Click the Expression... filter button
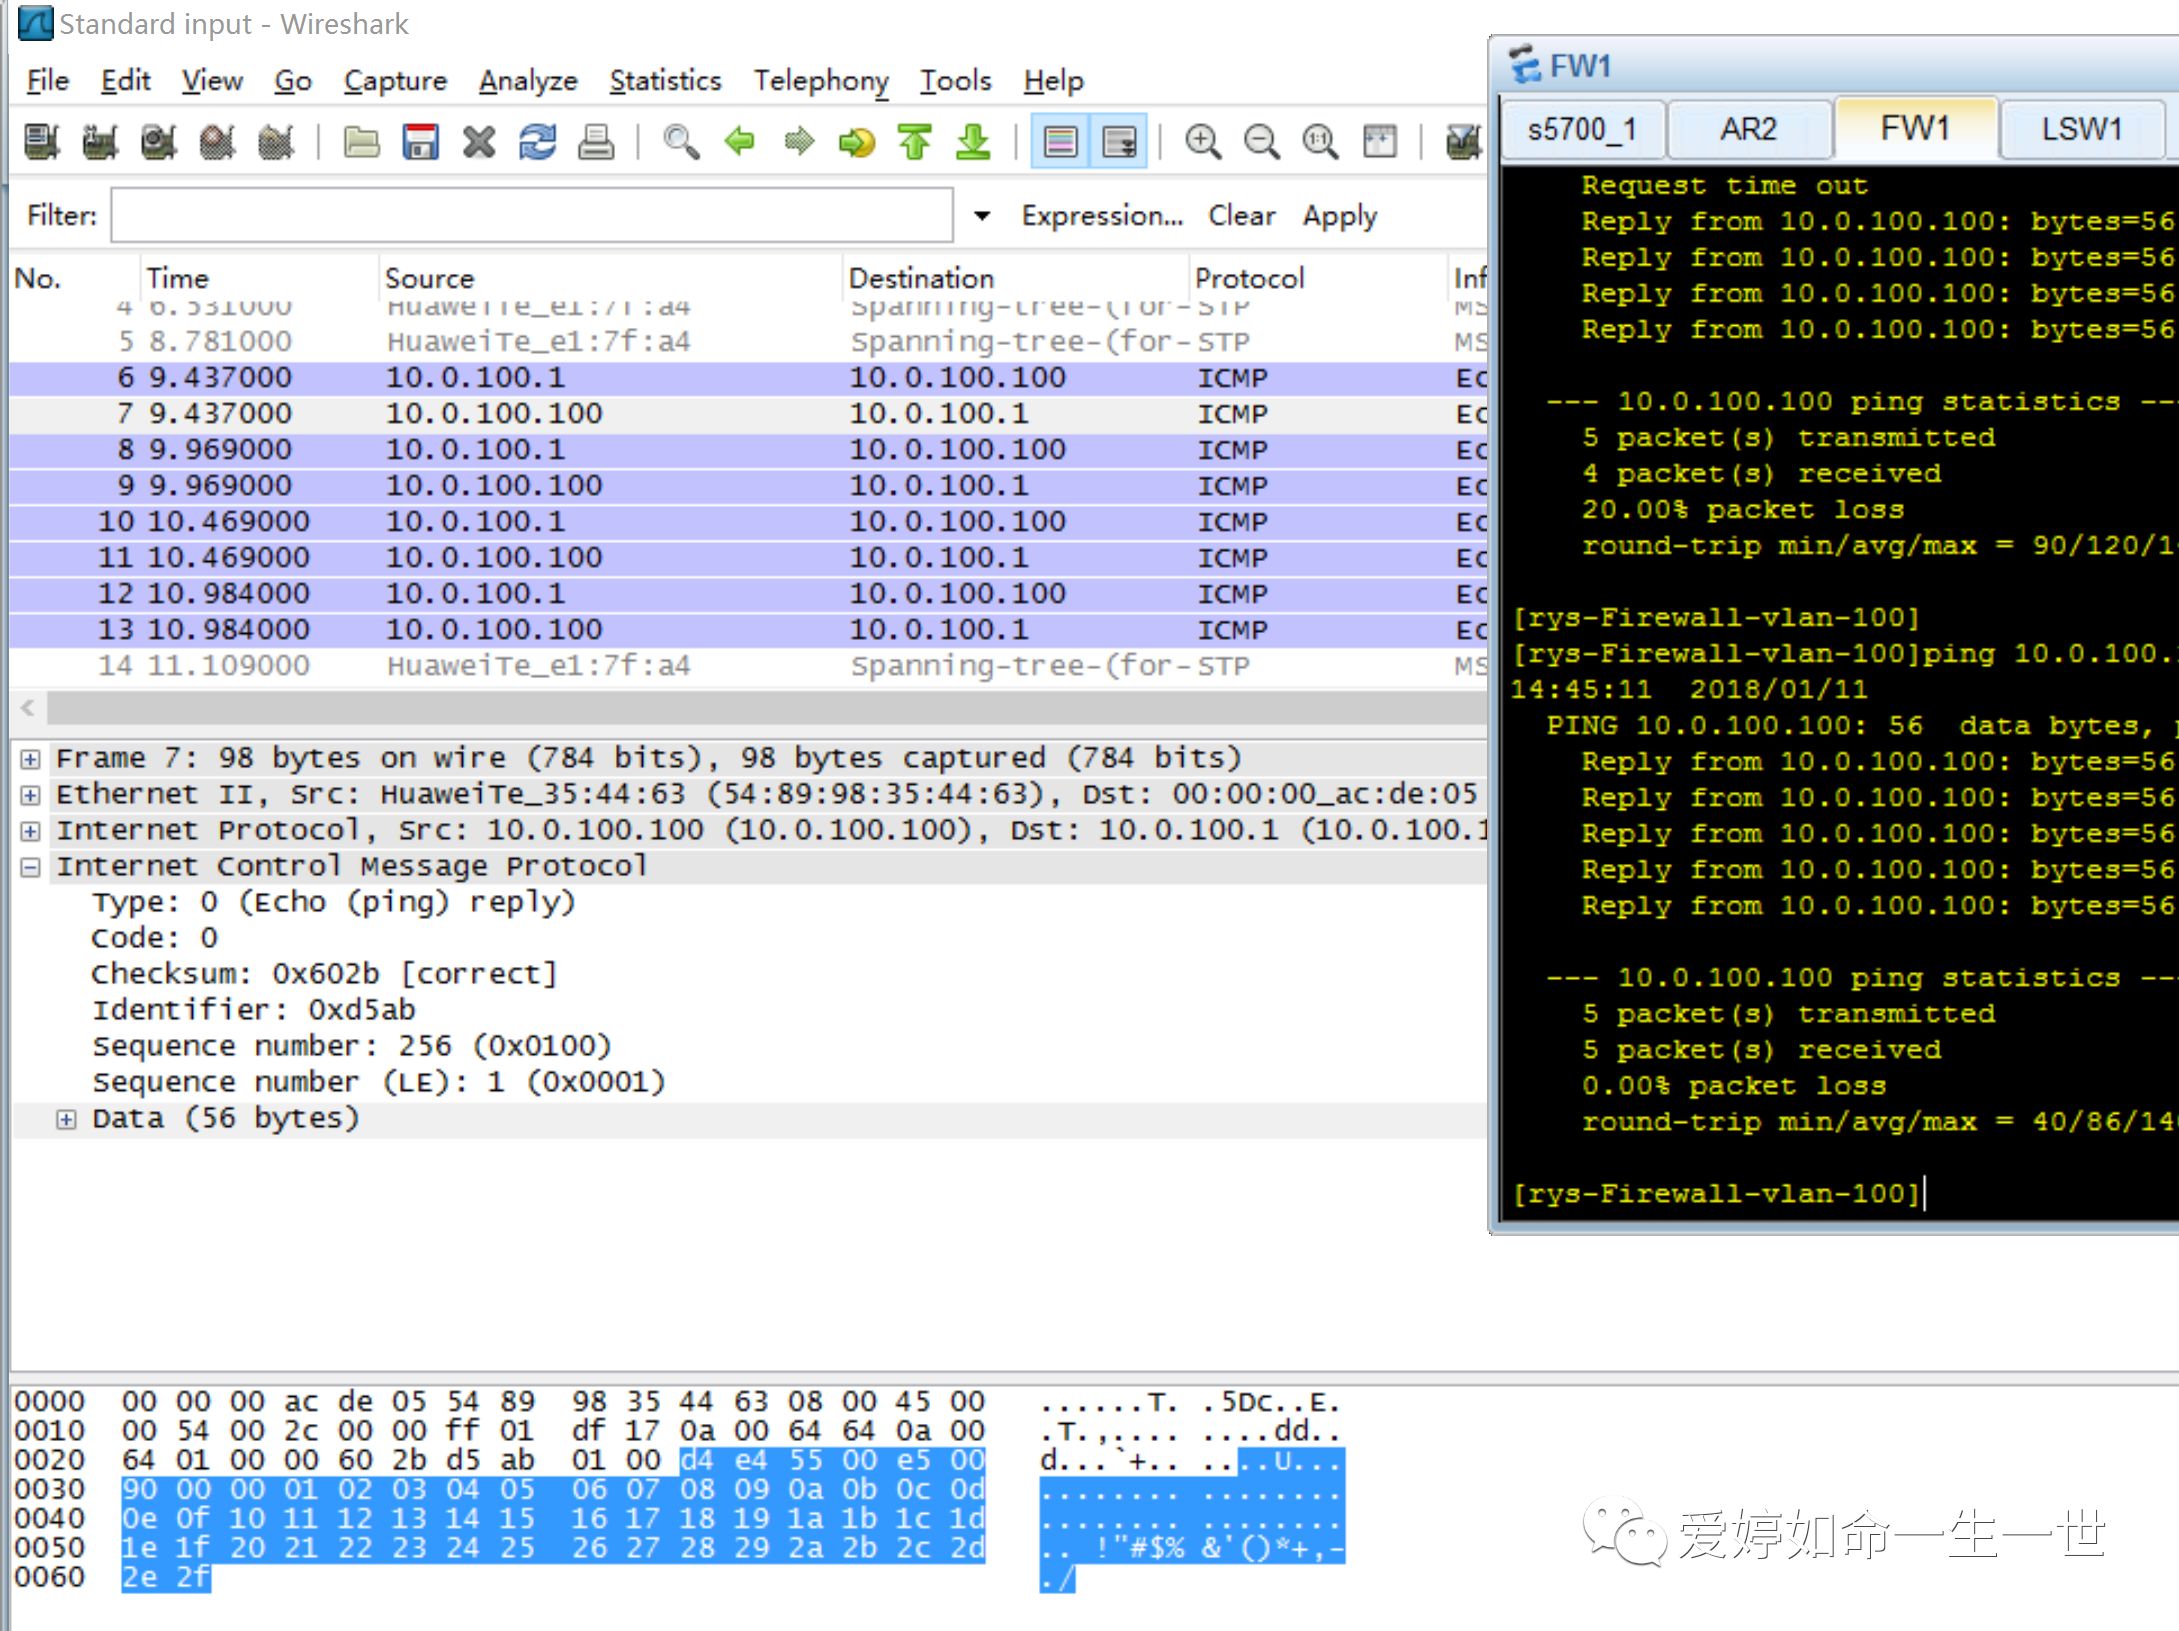 point(1102,216)
